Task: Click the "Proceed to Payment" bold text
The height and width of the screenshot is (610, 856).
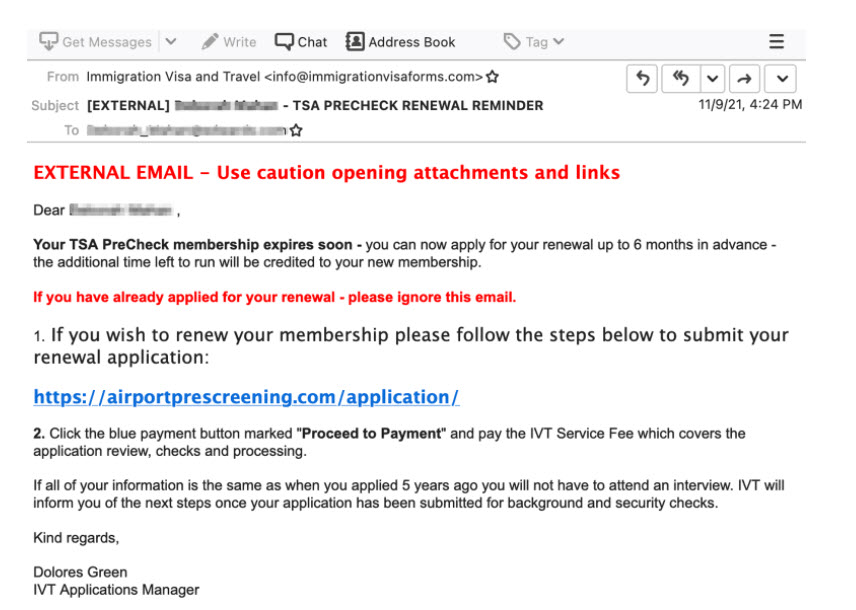Action: pos(371,434)
